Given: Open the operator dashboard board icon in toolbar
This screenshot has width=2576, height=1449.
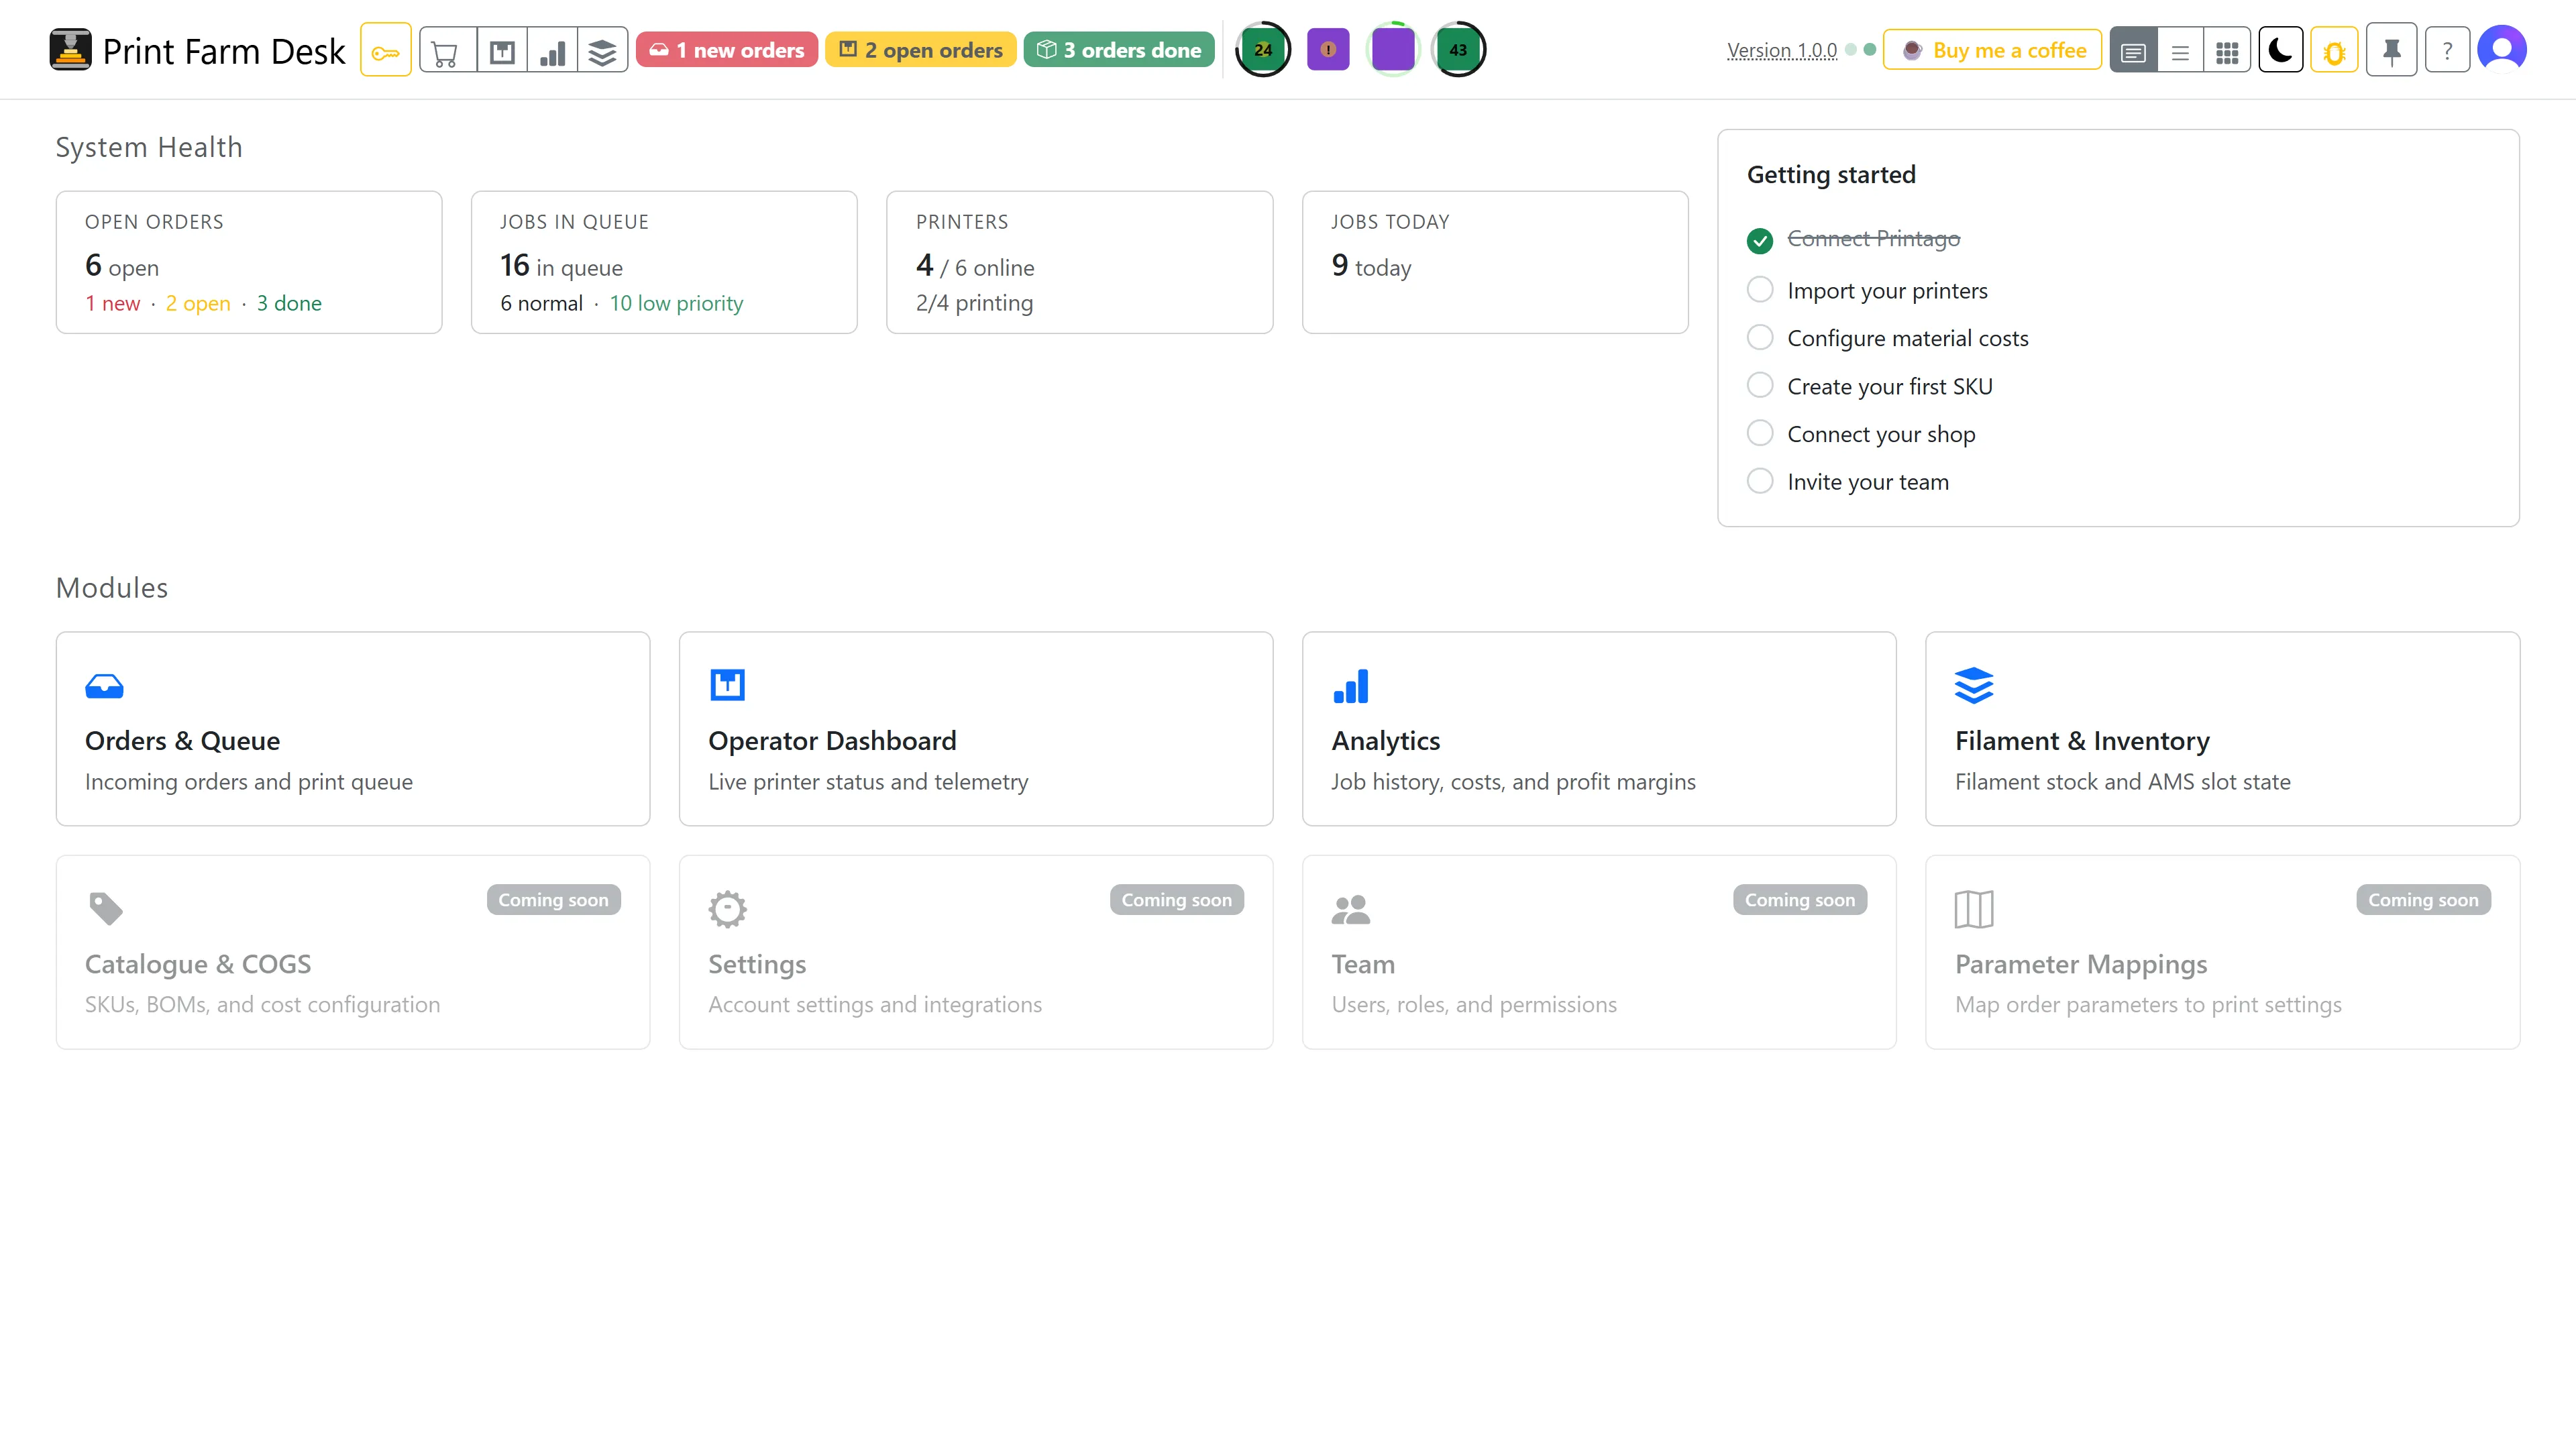Looking at the screenshot, I should [x=502, y=50].
